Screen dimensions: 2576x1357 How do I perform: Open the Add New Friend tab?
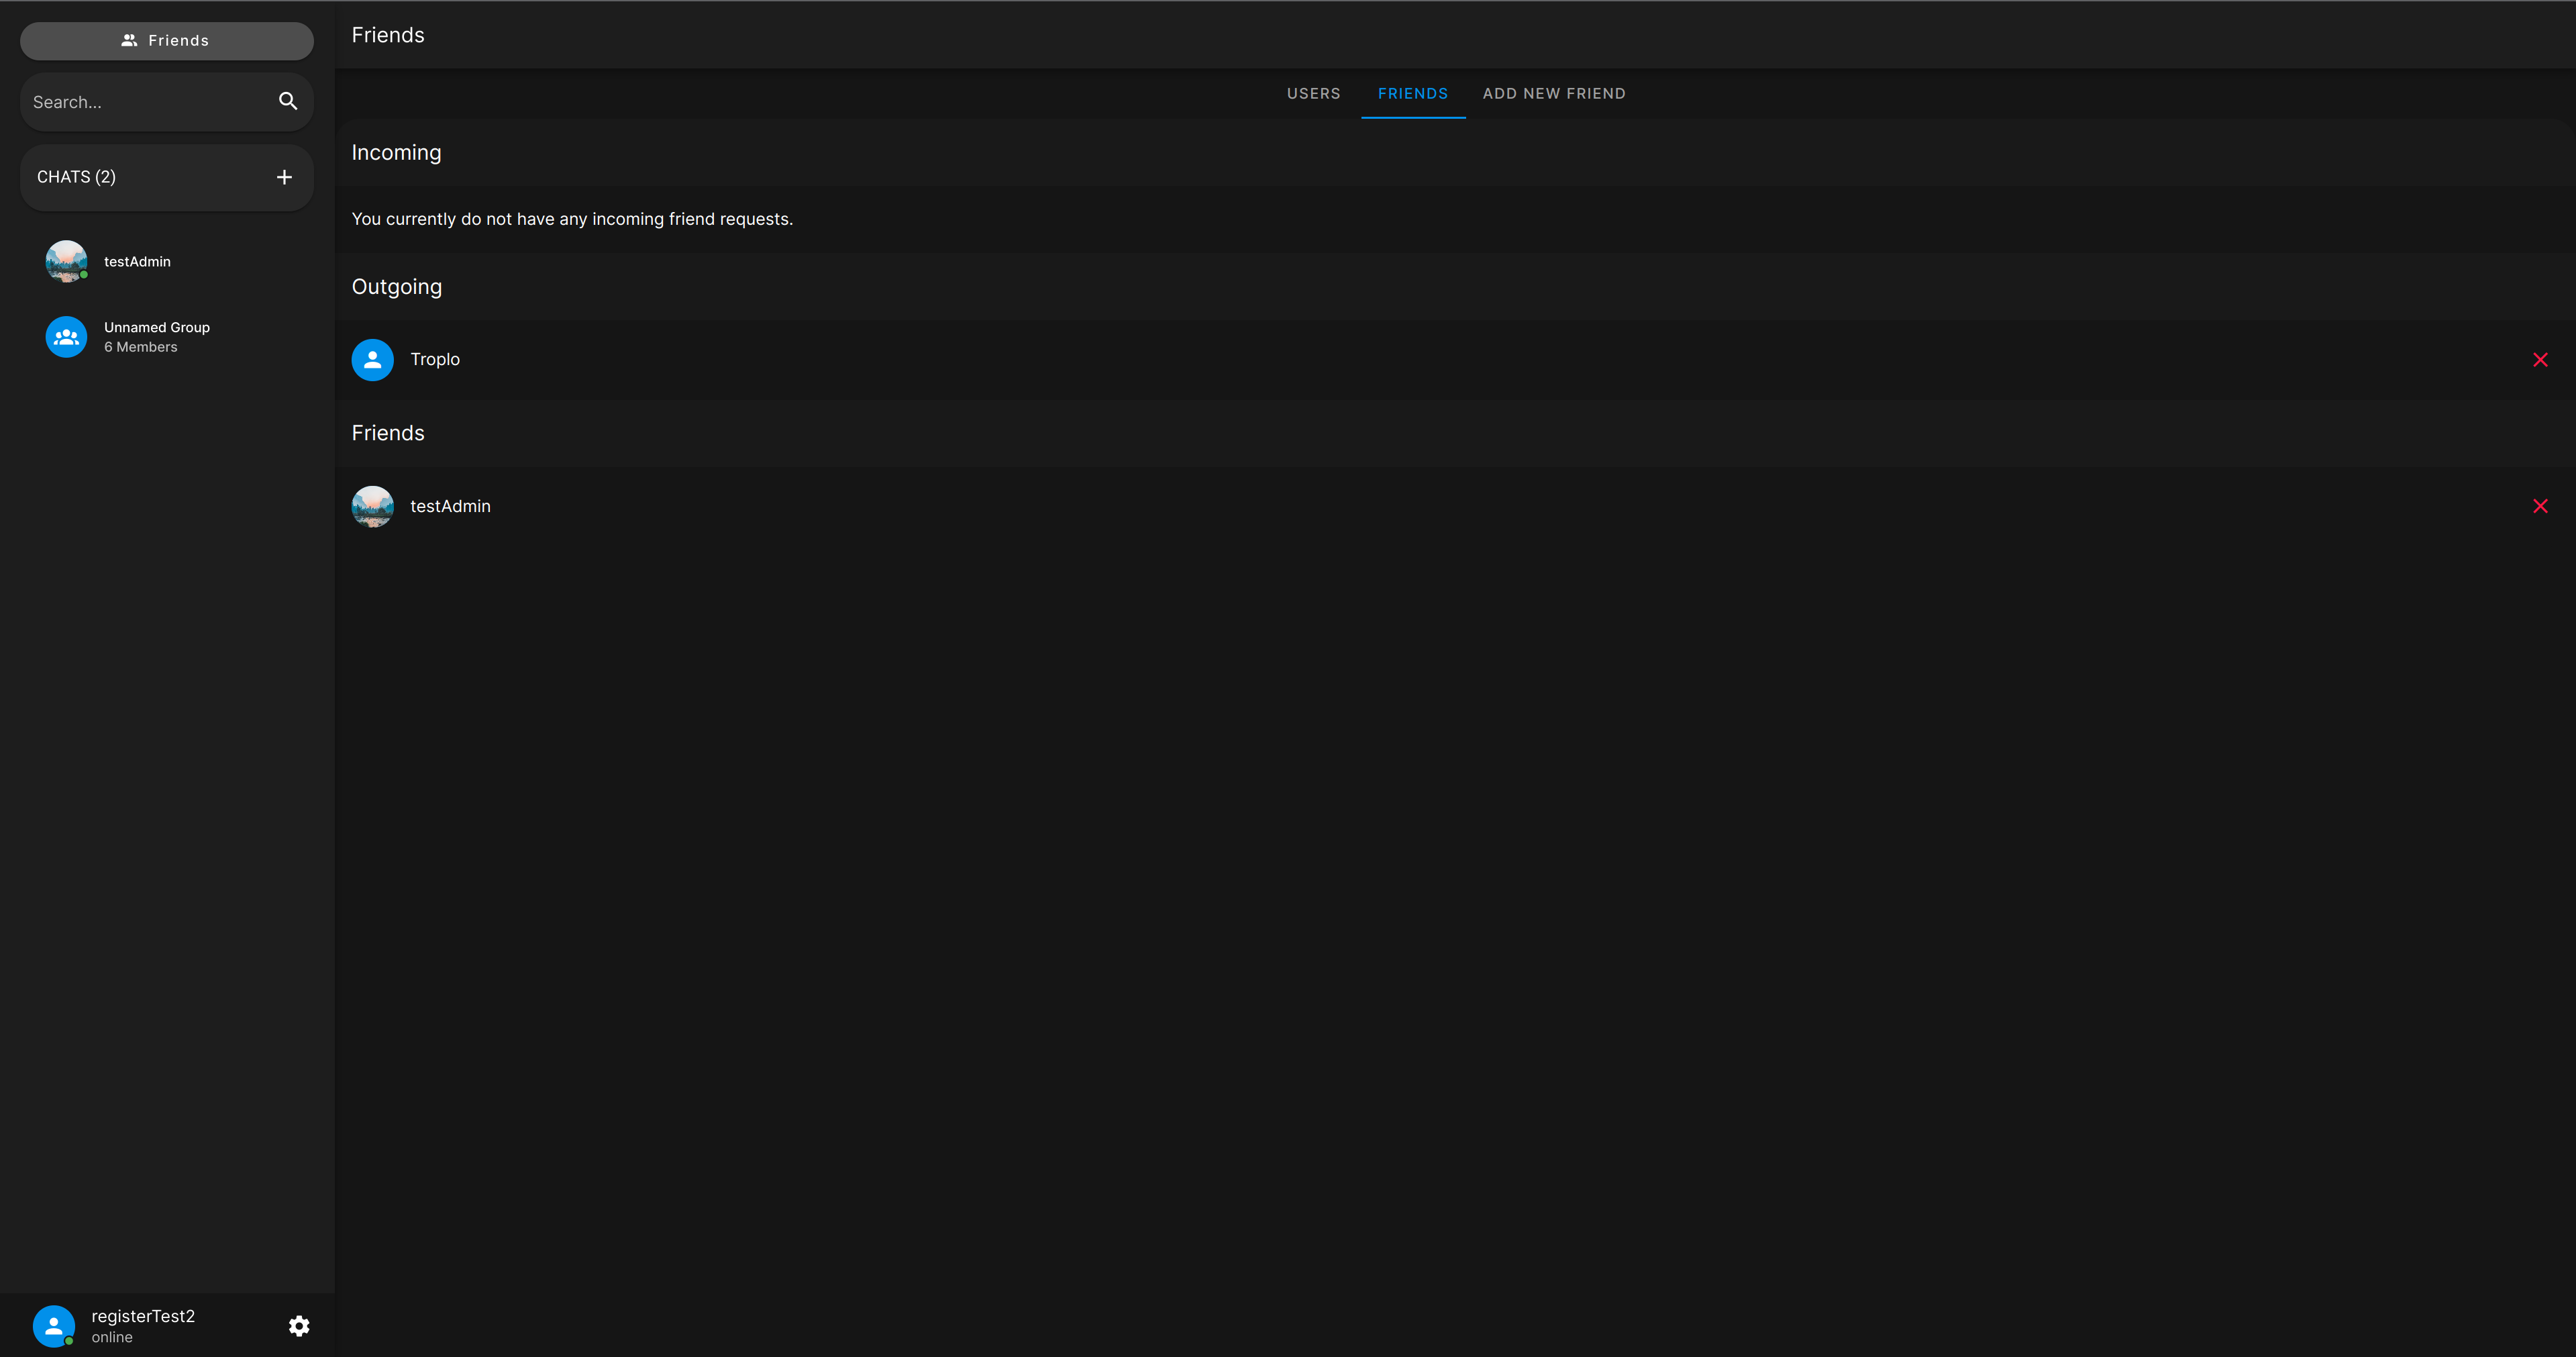point(1553,94)
